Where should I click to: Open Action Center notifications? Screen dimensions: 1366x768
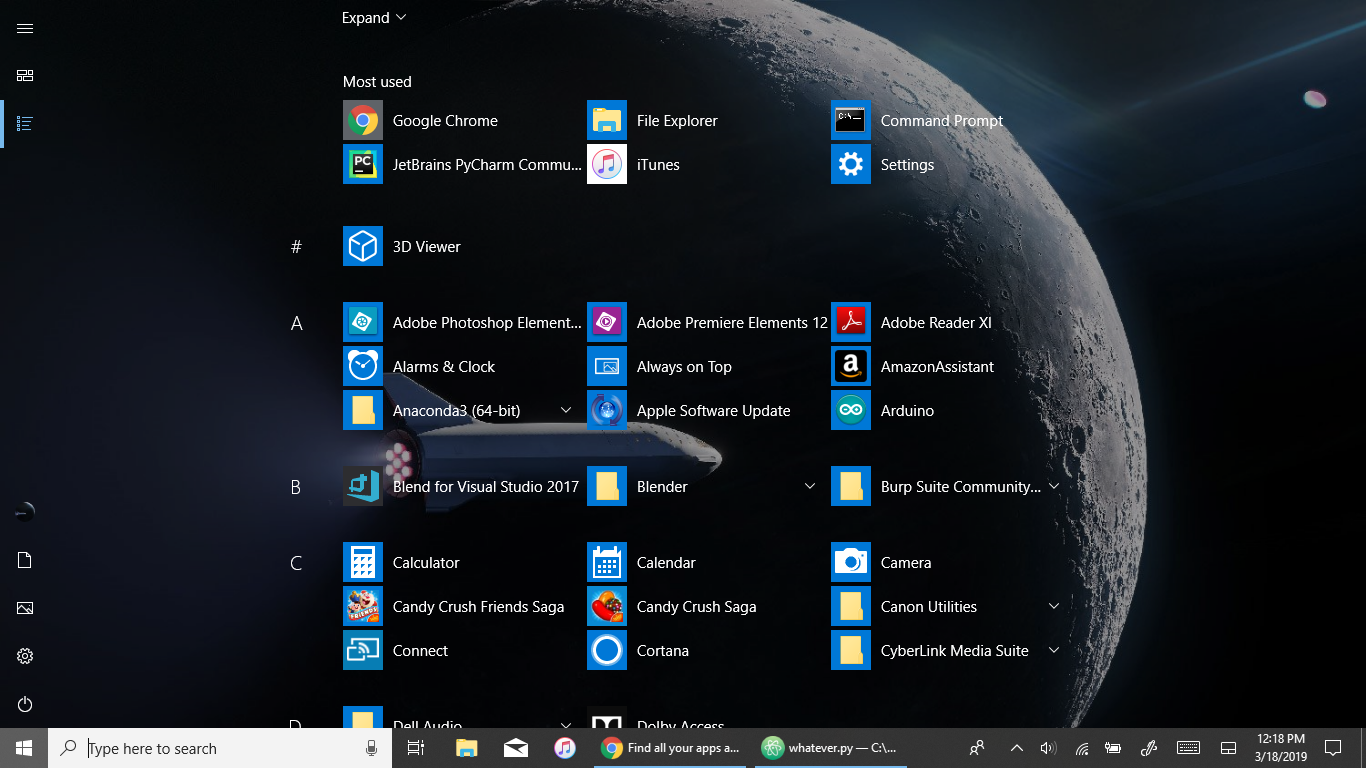click(1333, 748)
